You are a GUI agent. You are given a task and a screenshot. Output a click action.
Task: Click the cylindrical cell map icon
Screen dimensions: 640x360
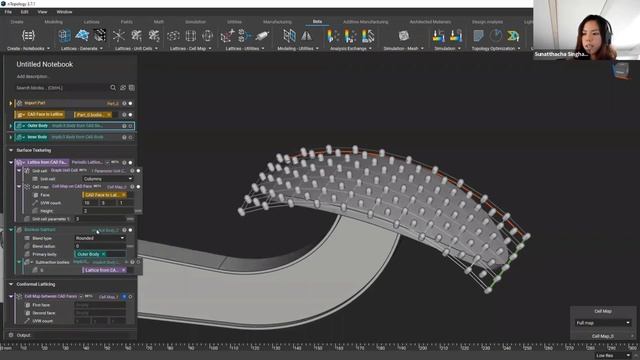(207, 36)
